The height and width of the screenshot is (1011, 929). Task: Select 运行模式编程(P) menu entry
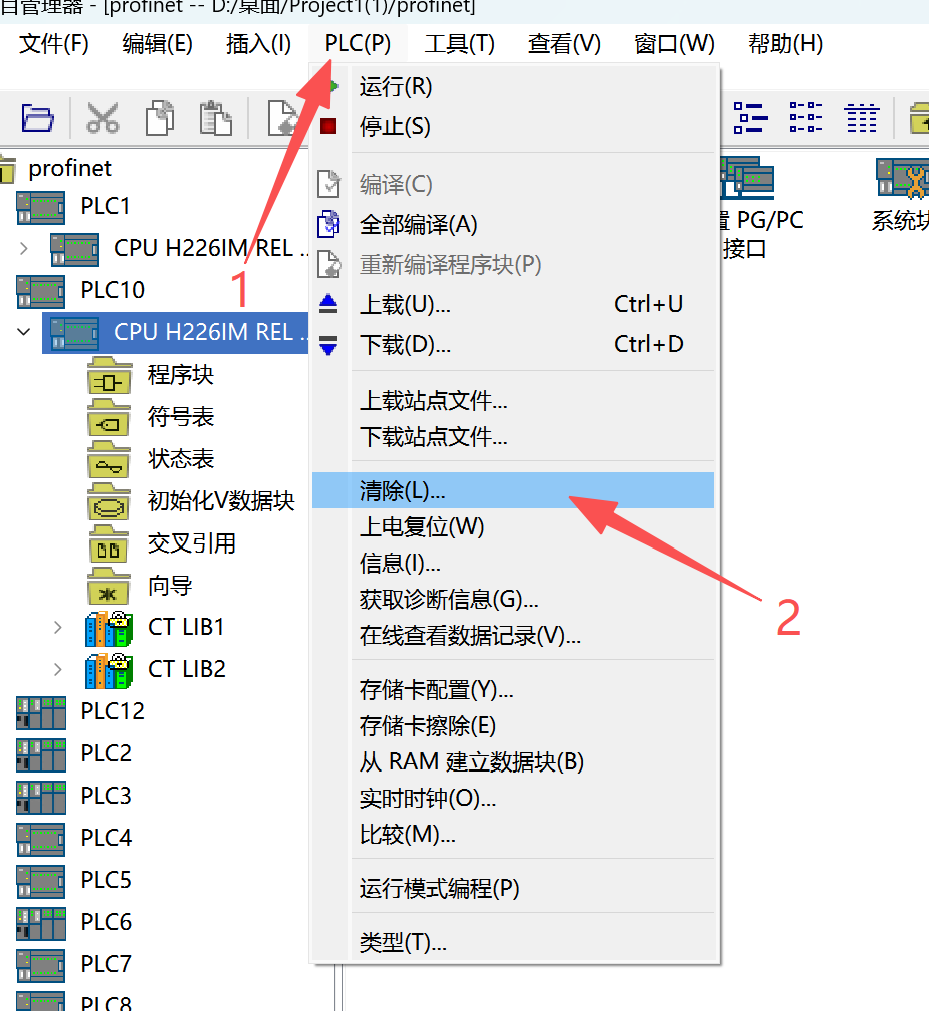[x=513, y=888]
